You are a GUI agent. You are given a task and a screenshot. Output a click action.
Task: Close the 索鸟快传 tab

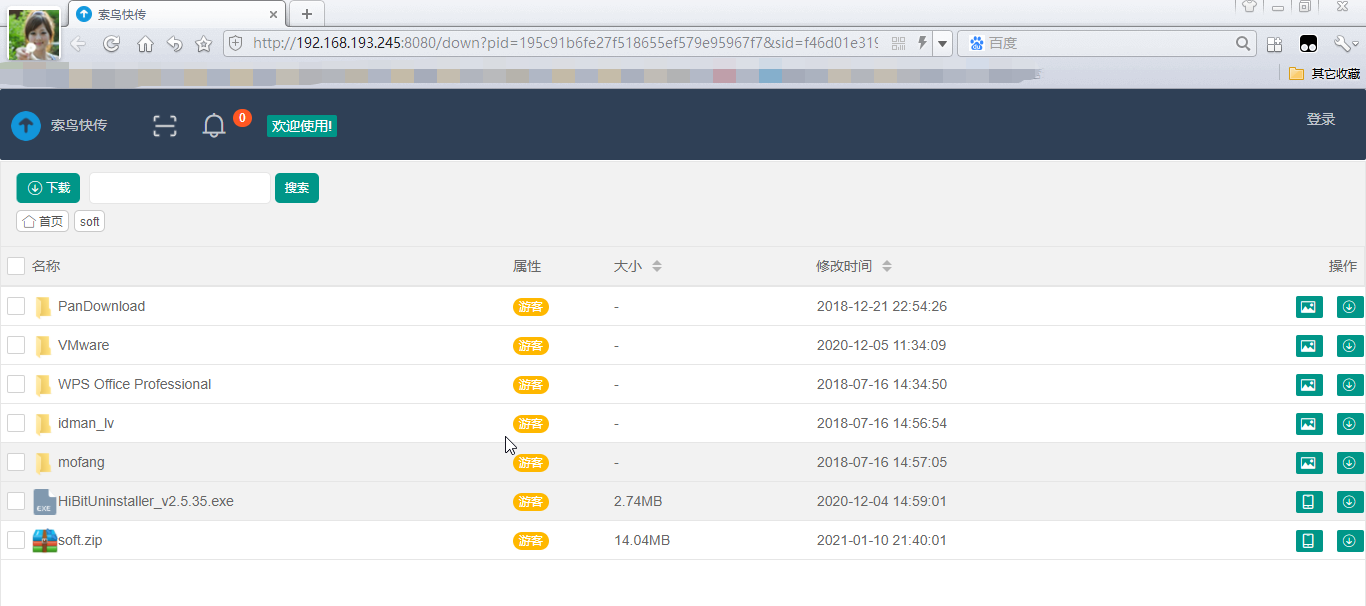pyautogui.click(x=274, y=14)
